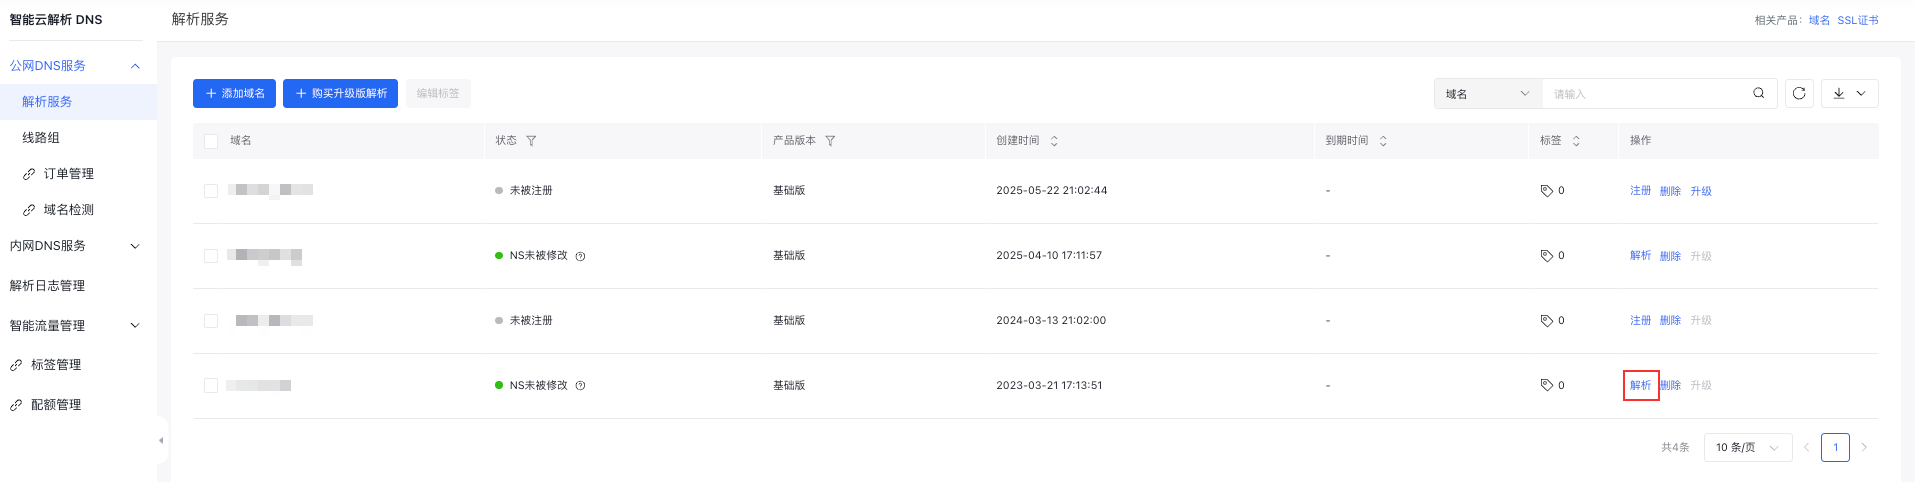Viewport: 1915px width, 482px height.
Task: Click help icon beside NS未被修改 in 2023-03-21 row
Action: point(580,386)
